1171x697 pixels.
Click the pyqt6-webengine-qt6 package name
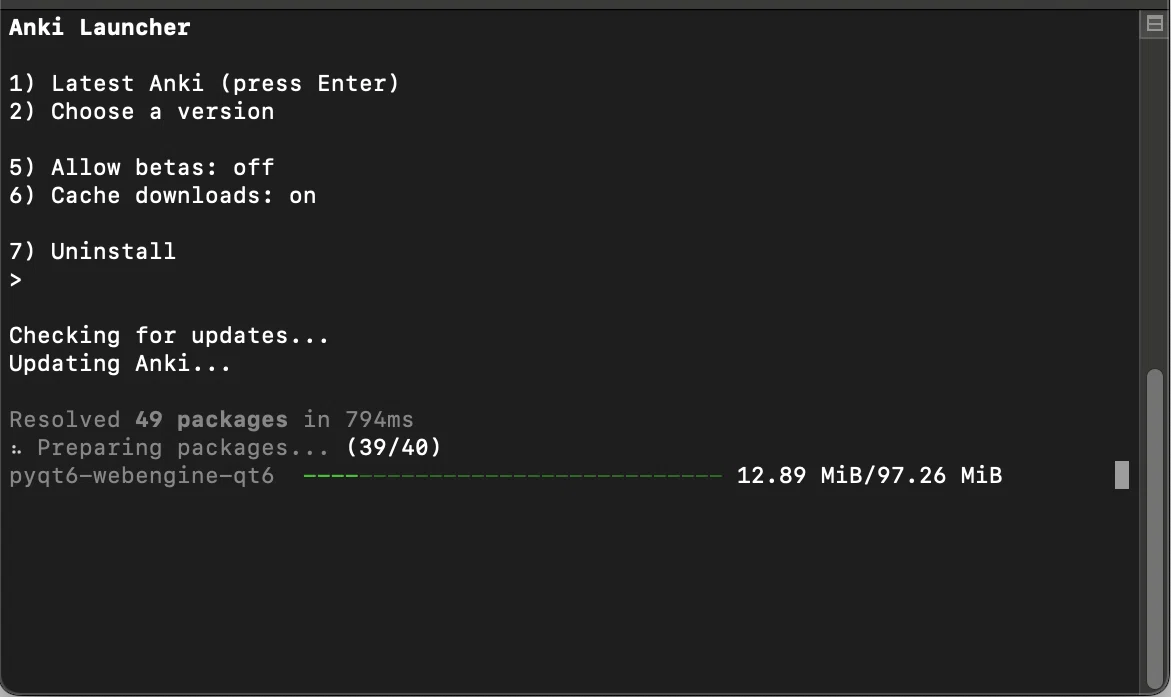(141, 476)
